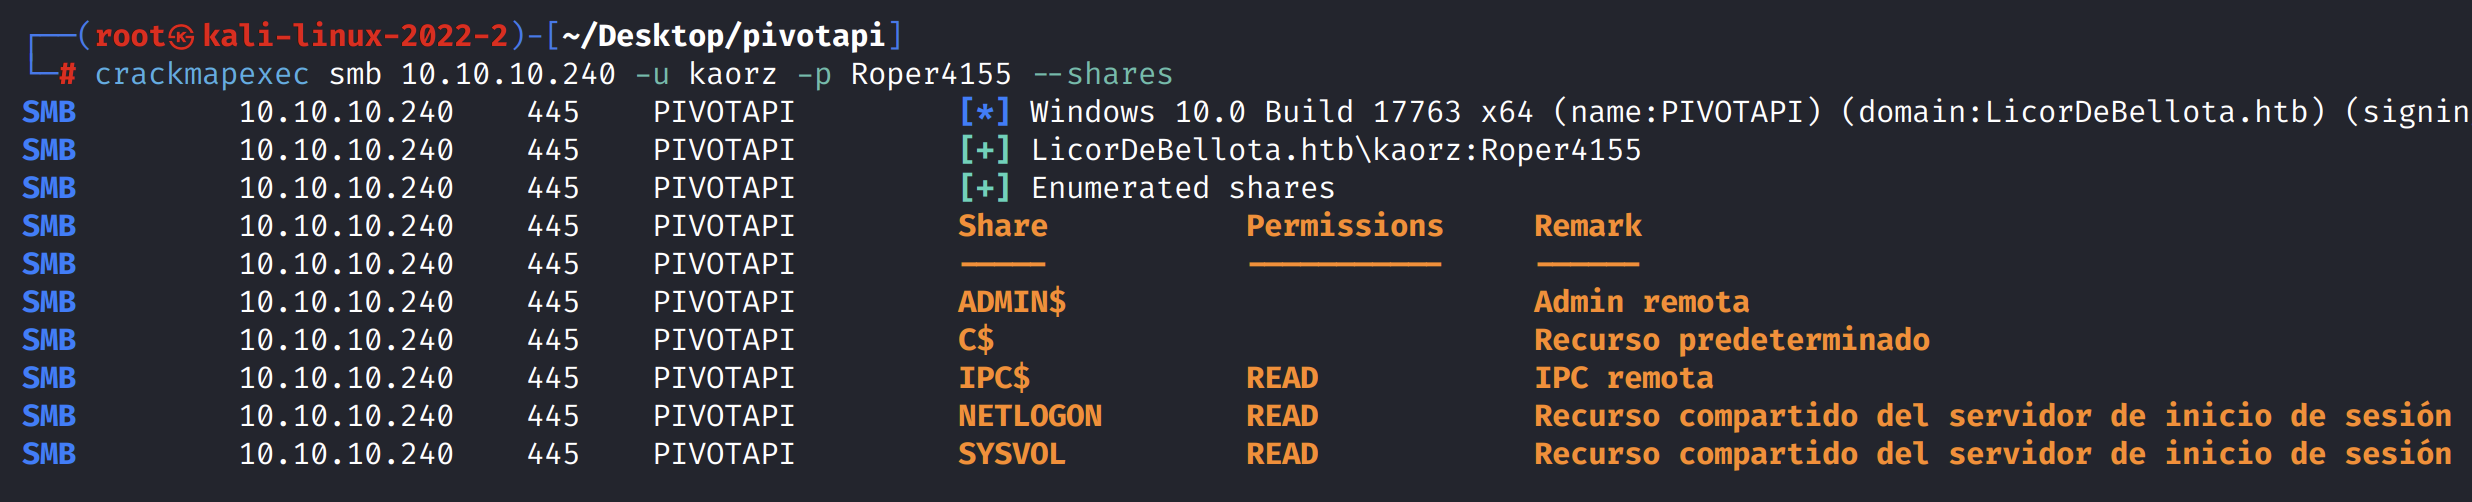Click the READ permission on the NETLOGON row

1282,416
